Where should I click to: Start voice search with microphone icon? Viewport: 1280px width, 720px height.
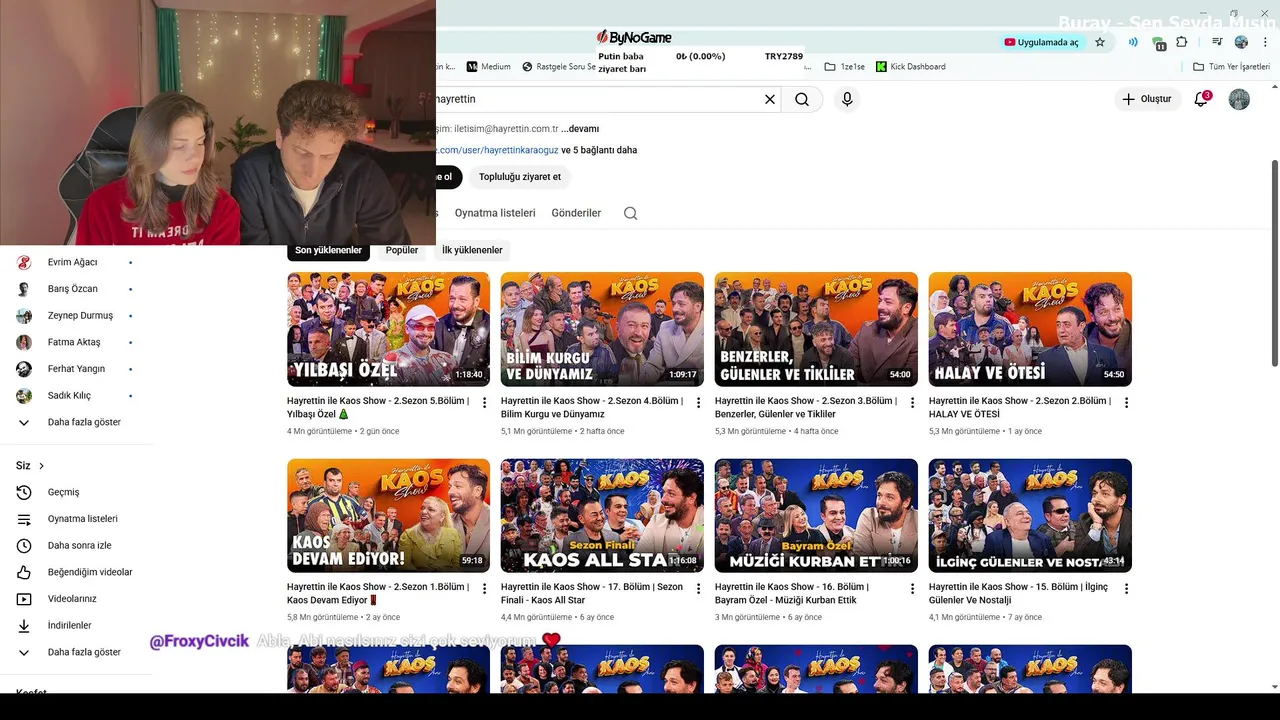pyautogui.click(x=847, y=99)
